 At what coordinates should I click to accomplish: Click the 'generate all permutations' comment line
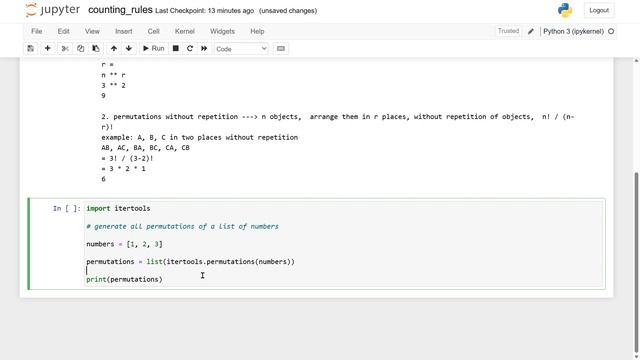point(182,226)
